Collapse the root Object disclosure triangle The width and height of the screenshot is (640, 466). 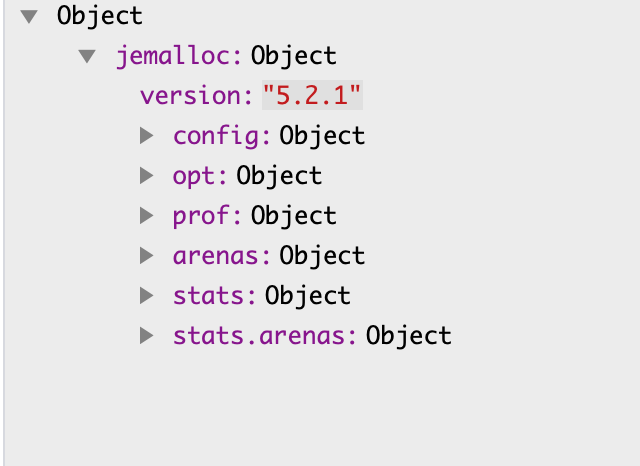pyautogui.click(x=28, y=16)
